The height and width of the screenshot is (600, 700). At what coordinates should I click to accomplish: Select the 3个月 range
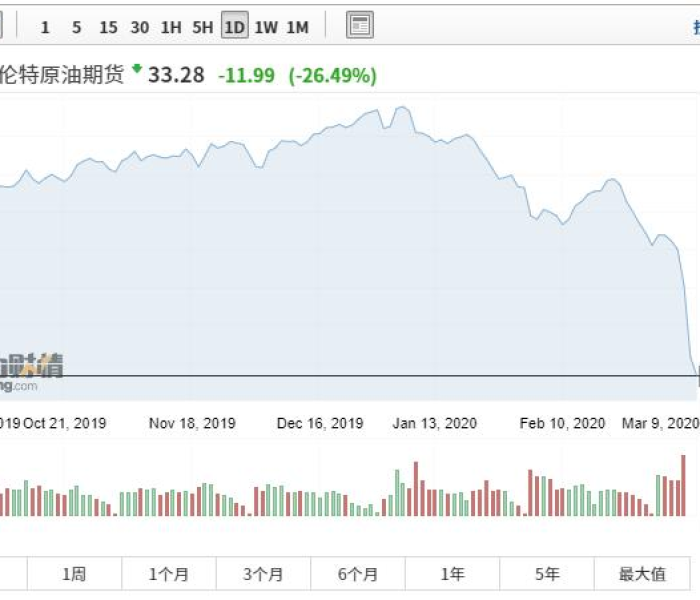point(263,574)
